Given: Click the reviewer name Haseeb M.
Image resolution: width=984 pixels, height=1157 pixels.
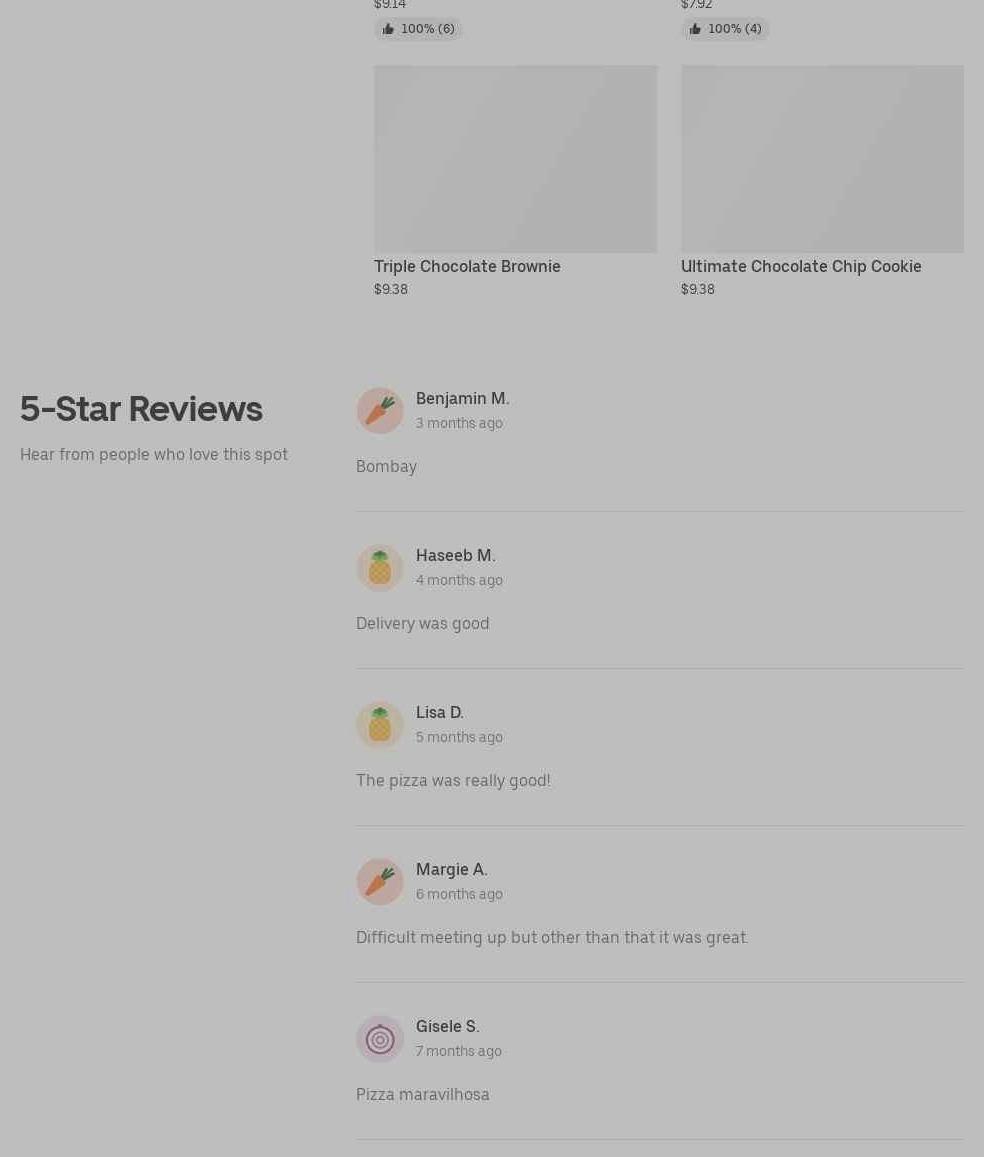Looking at the screenshot, I should pyautogui.click(x=455, y=556).
